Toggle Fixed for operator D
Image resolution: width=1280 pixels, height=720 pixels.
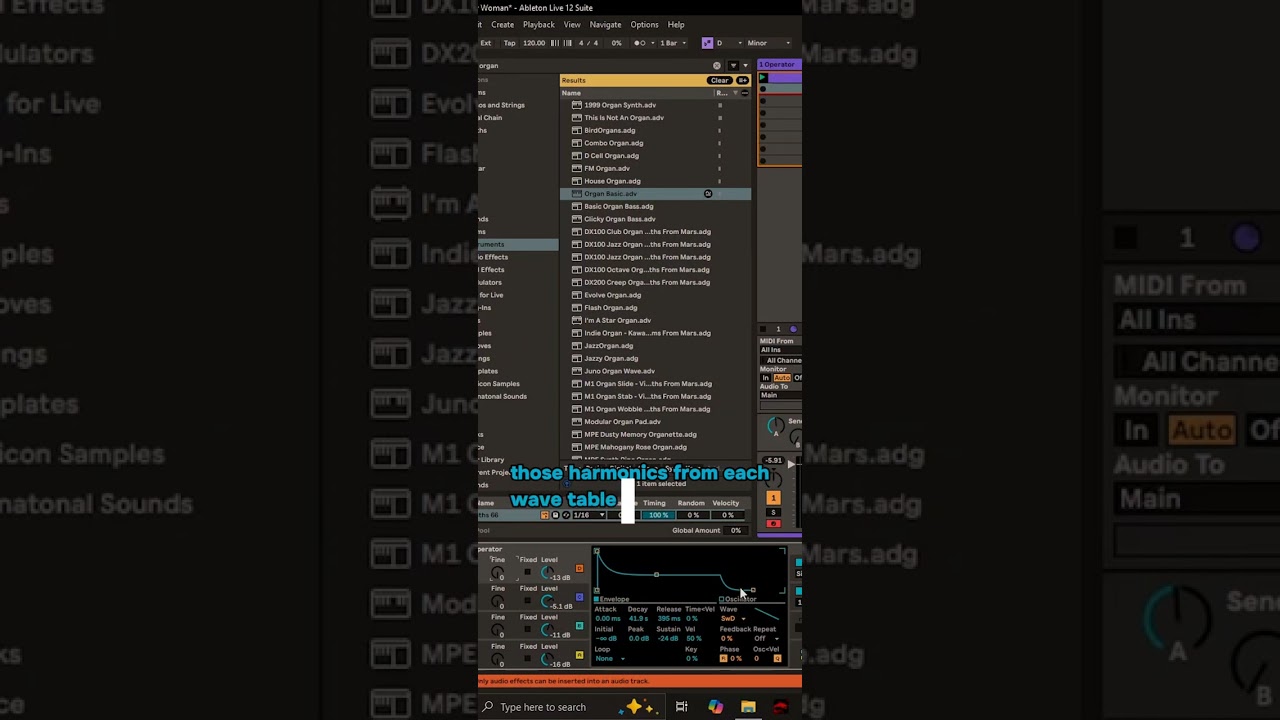click(x=527, y=572)
